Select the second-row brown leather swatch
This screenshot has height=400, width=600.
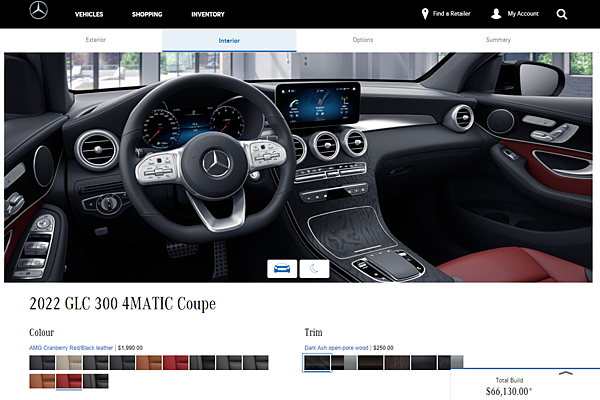pos(42,381)
